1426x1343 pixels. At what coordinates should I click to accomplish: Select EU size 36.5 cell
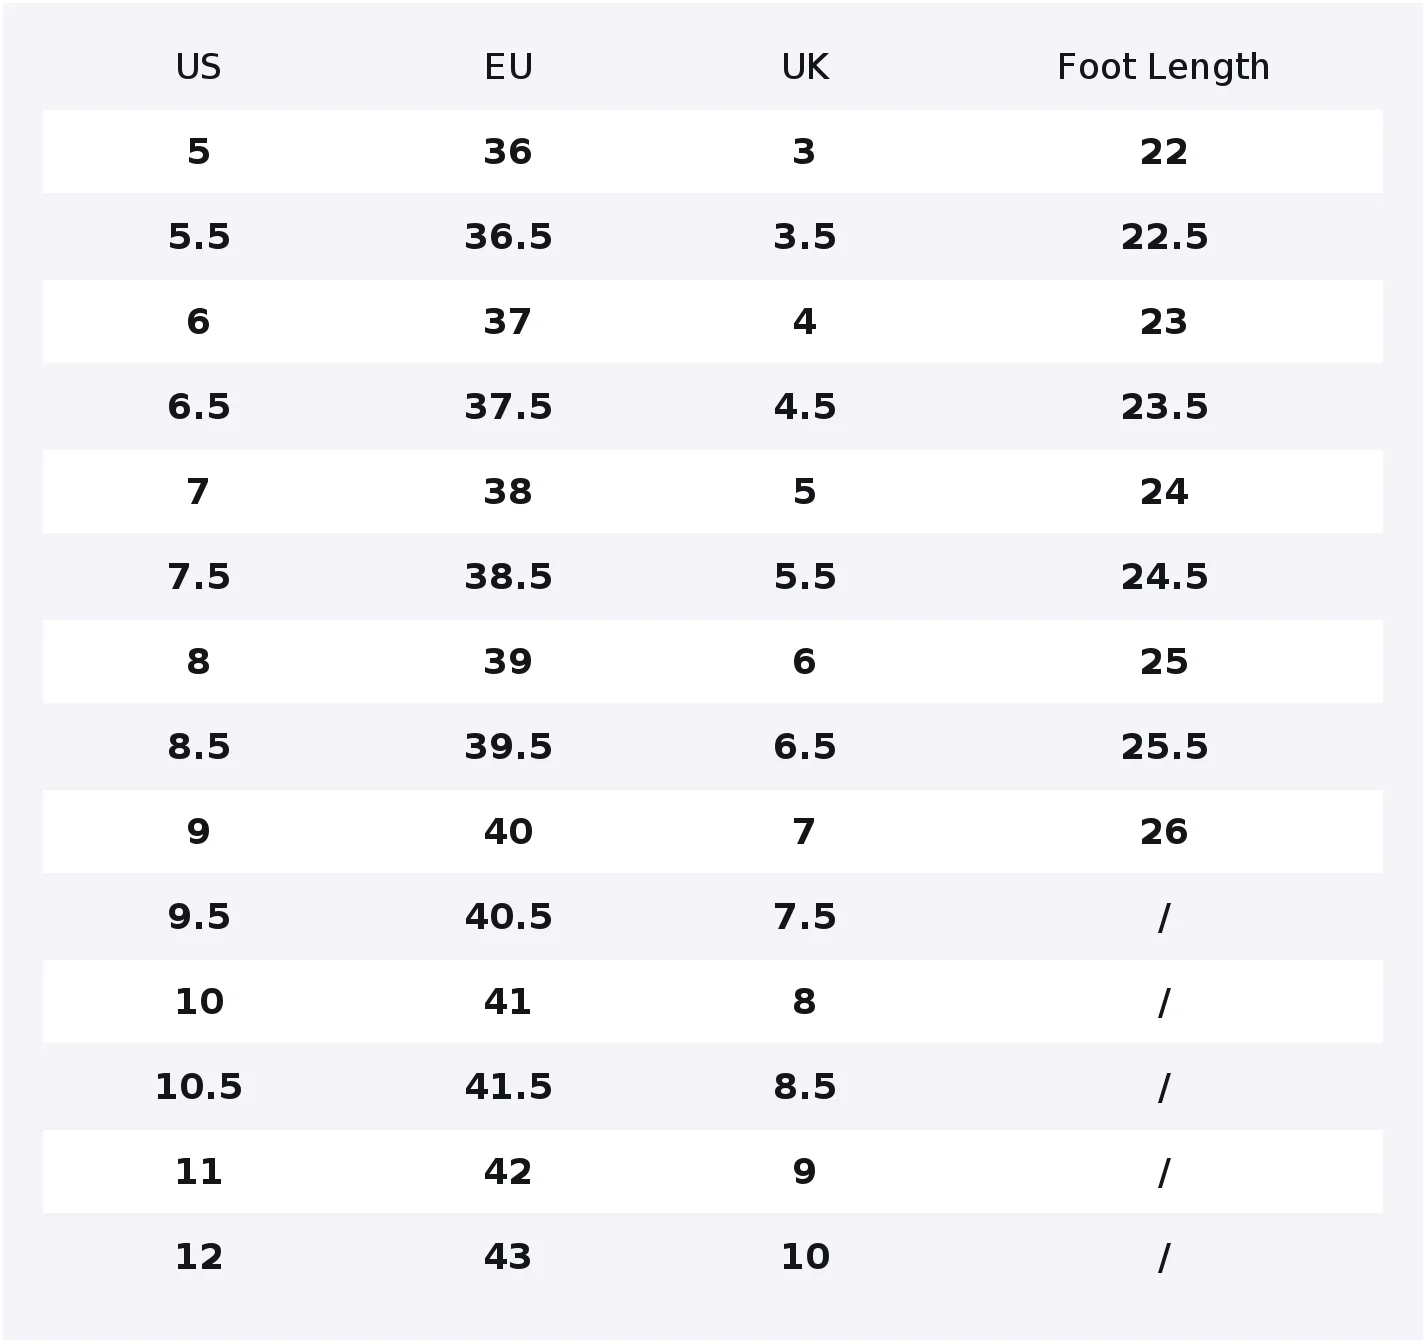[508, 237]
